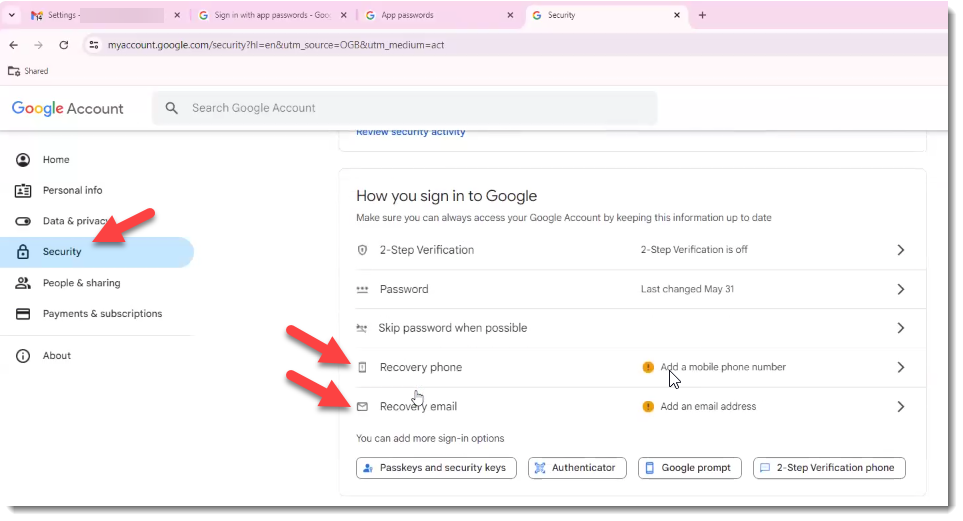This screenshot has height=521, width=963.
Task: Open People & sharing in the sidebar
Action: (x=96, y=283)
